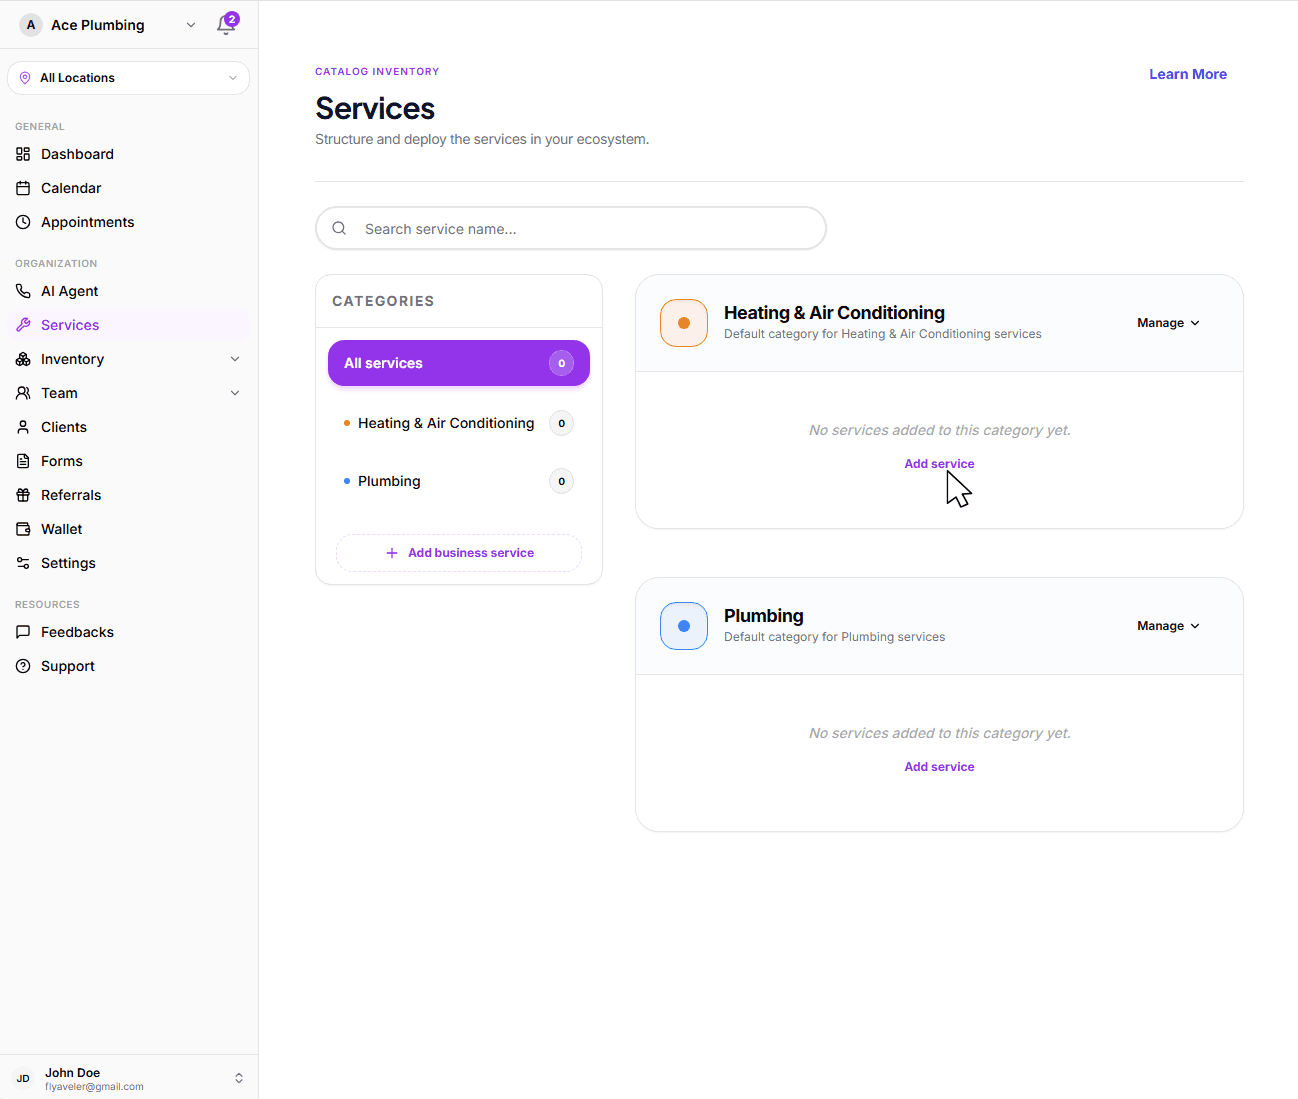
Task: Select the All services category
Action: click(458, 363)
